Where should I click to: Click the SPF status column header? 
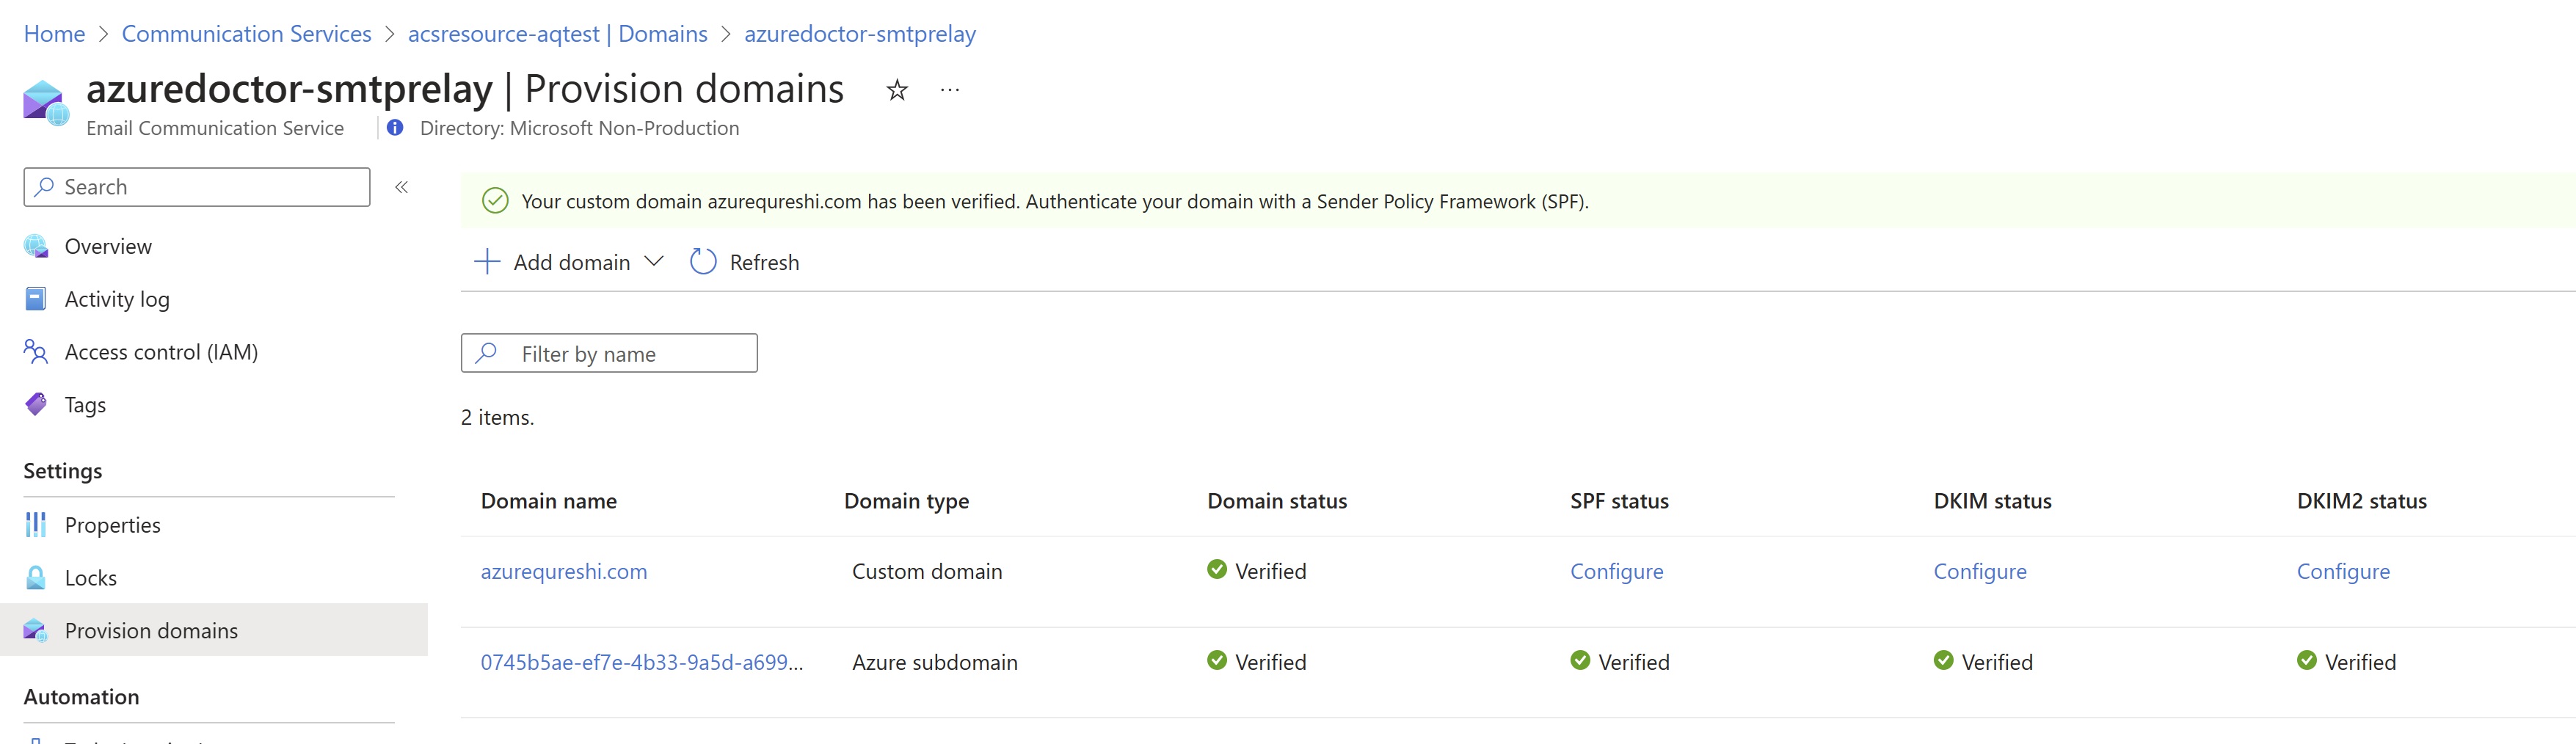(1619, 501)
